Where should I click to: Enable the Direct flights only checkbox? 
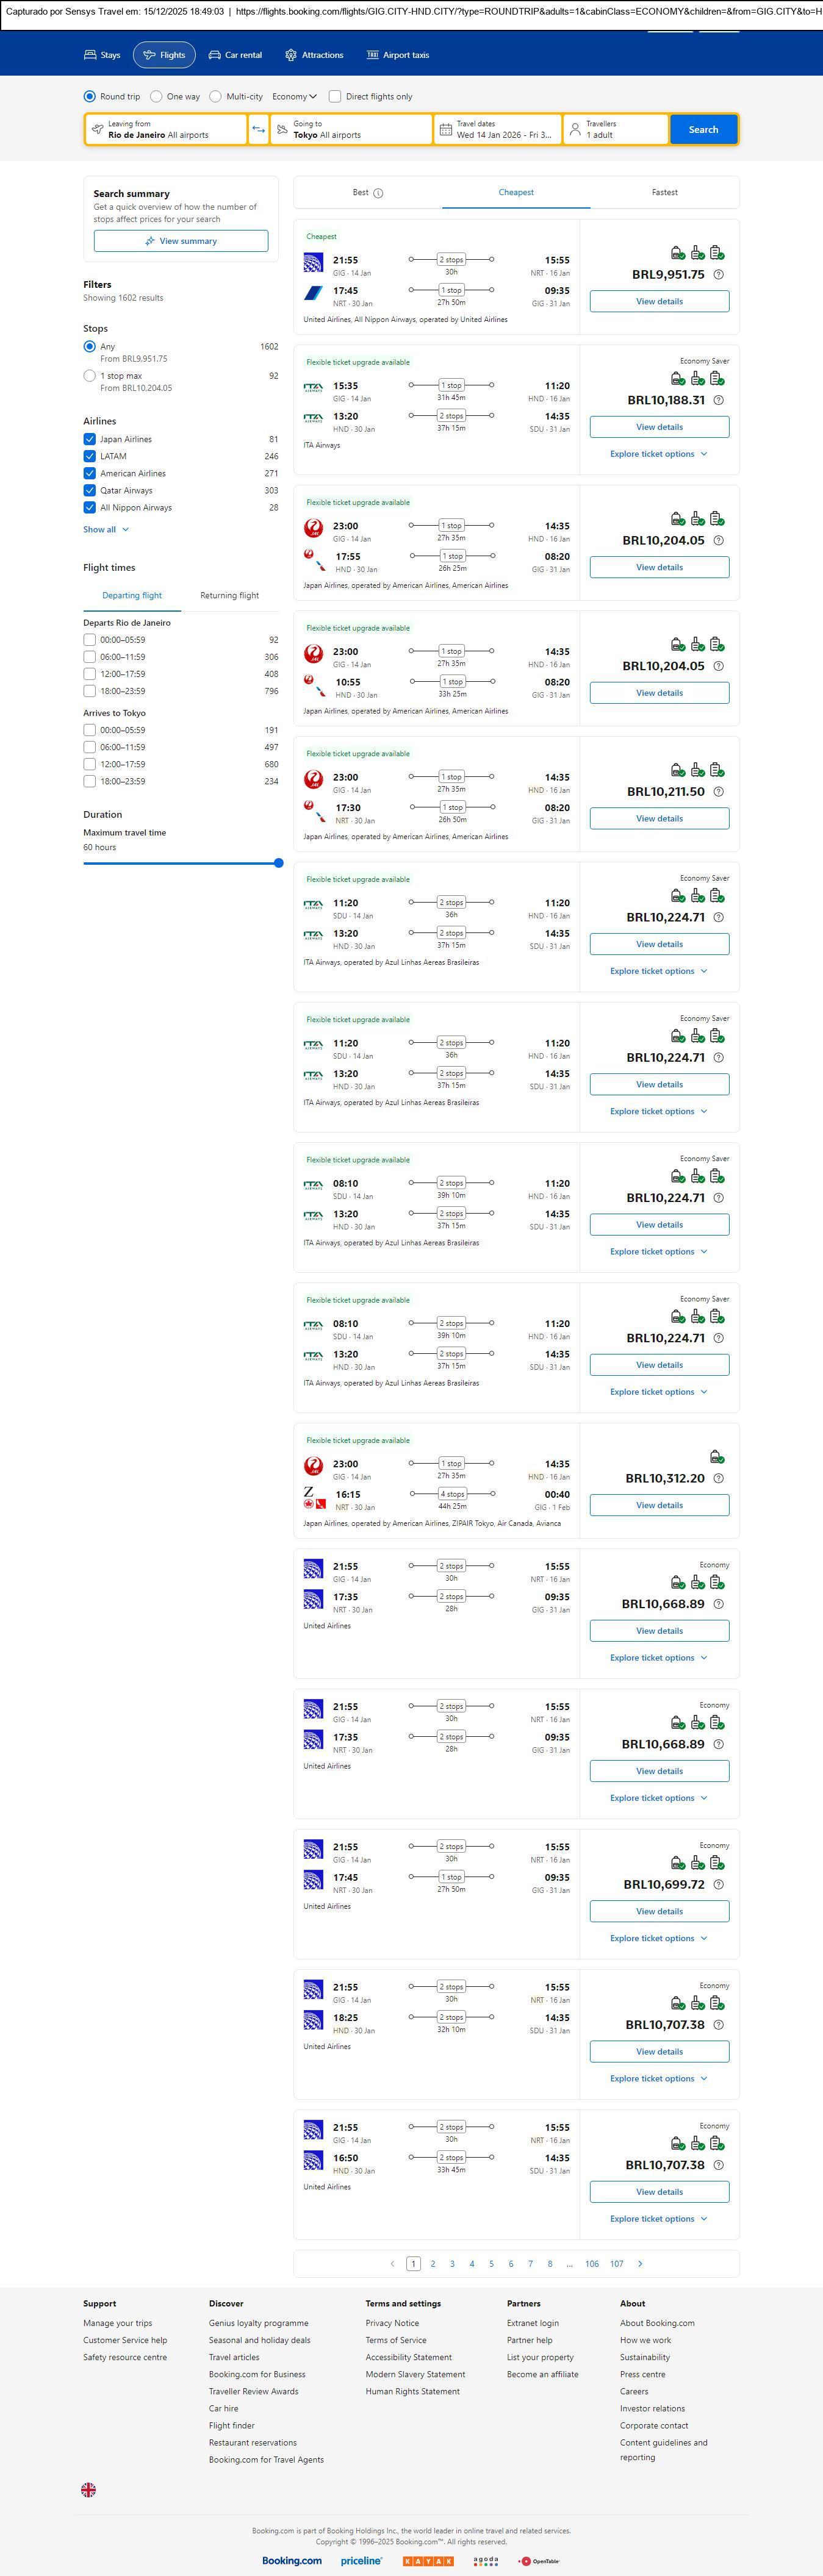[335, 97]
